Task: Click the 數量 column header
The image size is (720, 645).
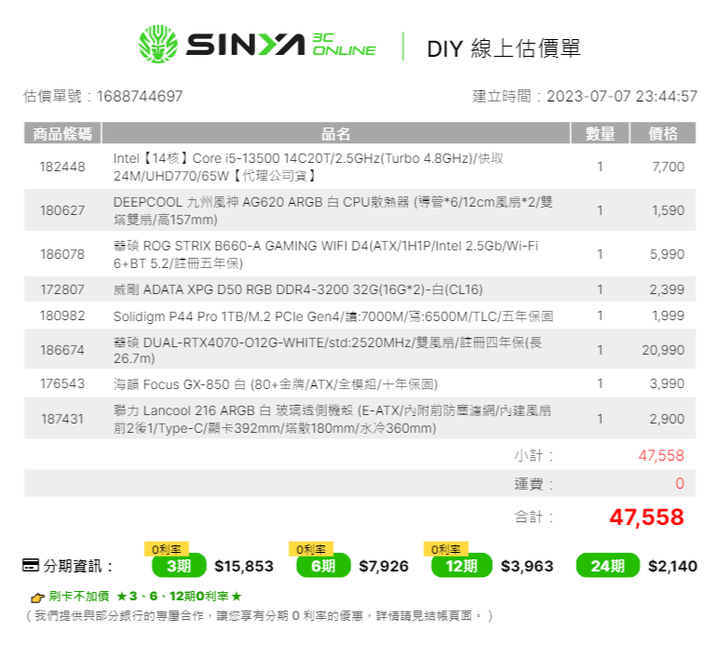Action: (600, 134)
